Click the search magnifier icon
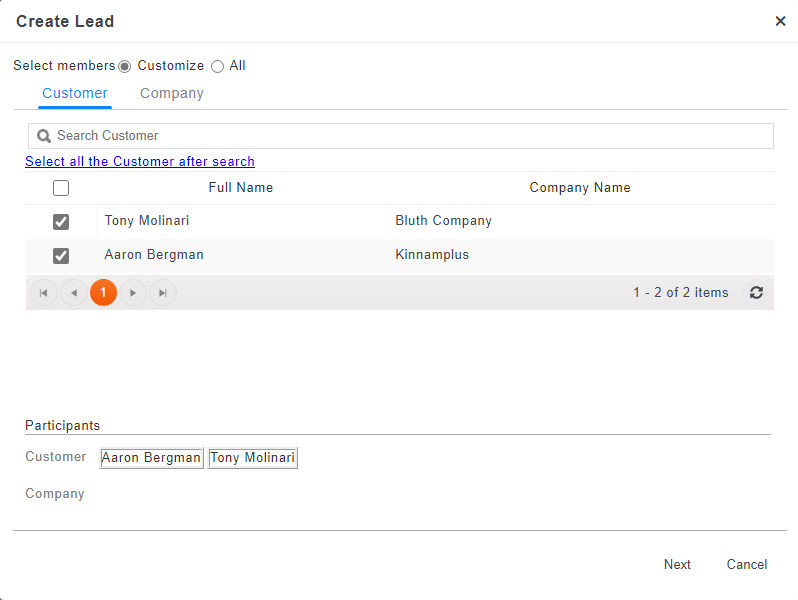The width and height of the screenshot is (798, 600). pyautogui.click(x=44, y=136)
